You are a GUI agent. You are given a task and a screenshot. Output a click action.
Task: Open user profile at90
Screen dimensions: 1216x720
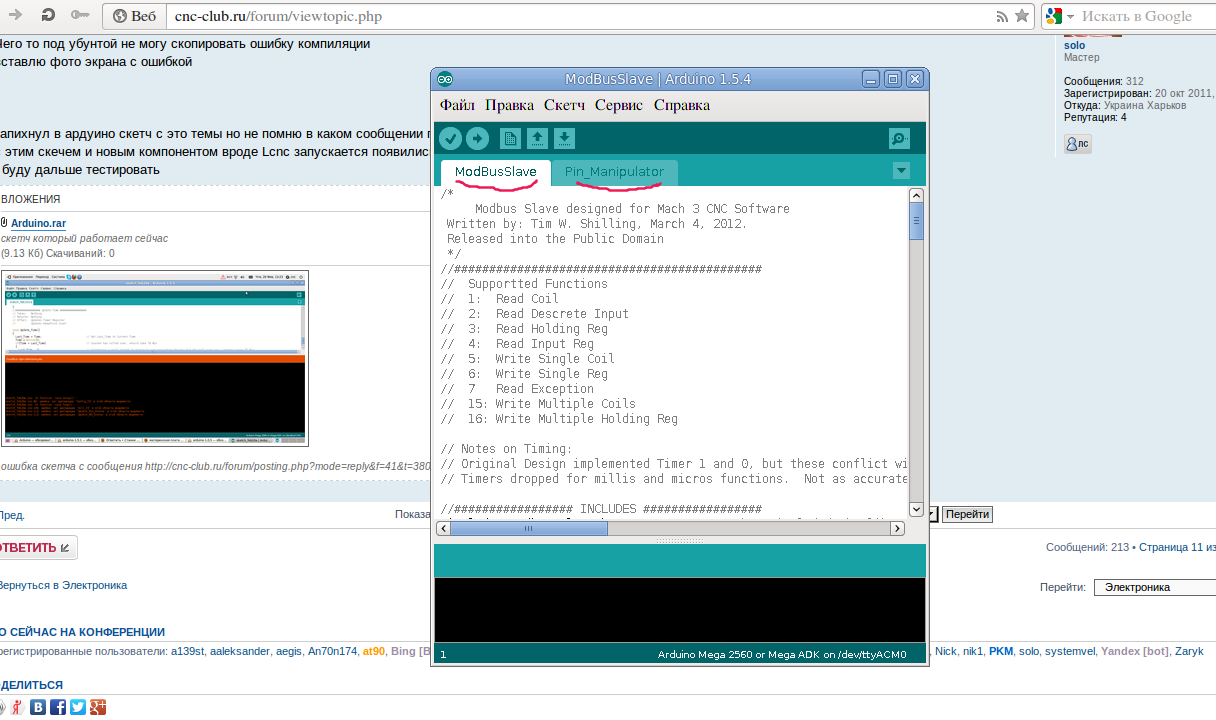point(373,651)
